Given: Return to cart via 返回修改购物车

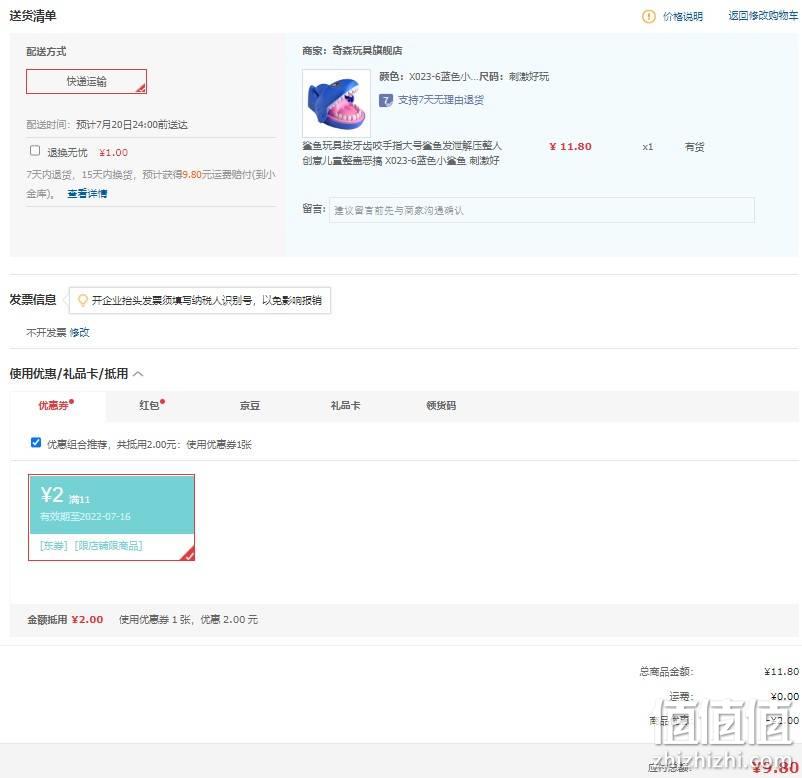Looking at the screenshot, I should (x=763, y=16).
